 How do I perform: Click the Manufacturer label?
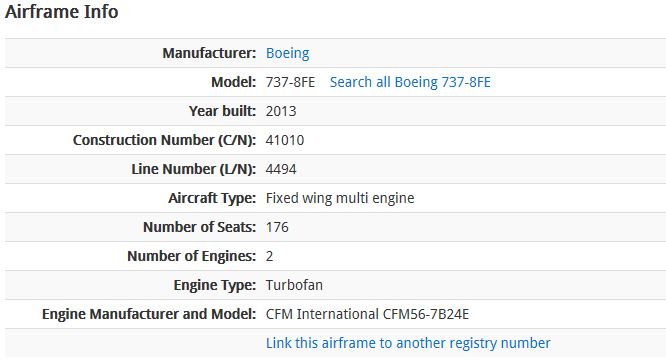(x=209, y=54)
